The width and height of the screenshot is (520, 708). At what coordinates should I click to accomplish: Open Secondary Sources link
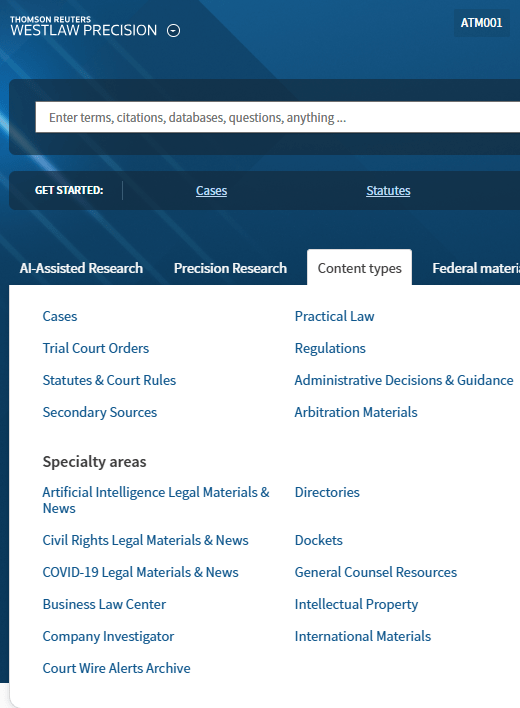100,412
